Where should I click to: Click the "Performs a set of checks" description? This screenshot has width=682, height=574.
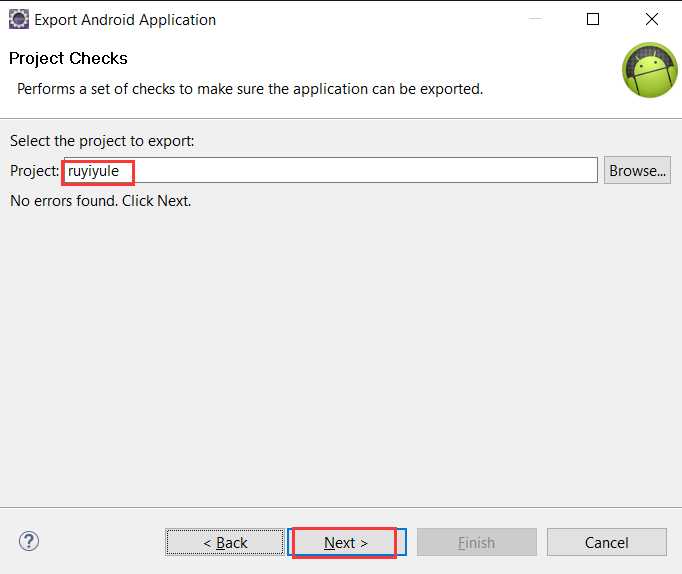(x=250, y=89)
